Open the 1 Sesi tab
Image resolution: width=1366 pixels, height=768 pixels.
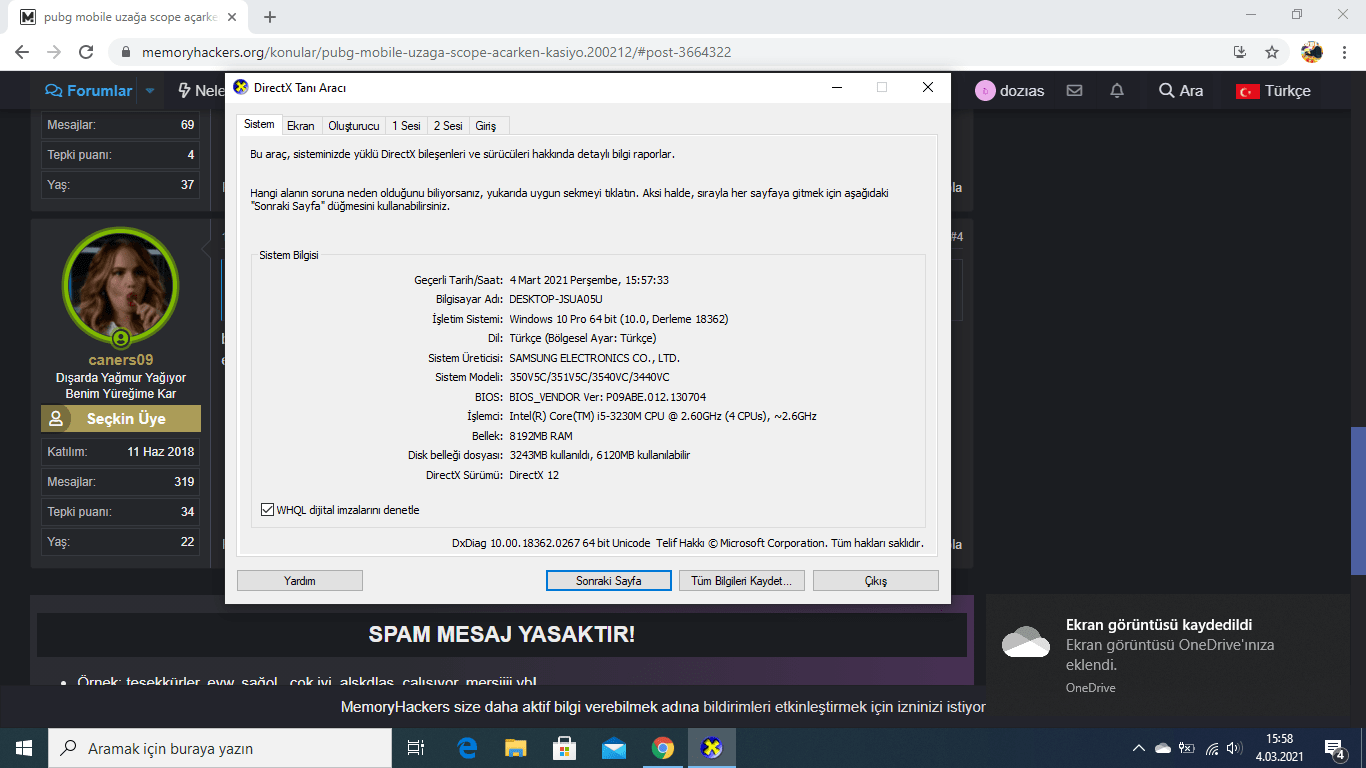tap(406, 126)
